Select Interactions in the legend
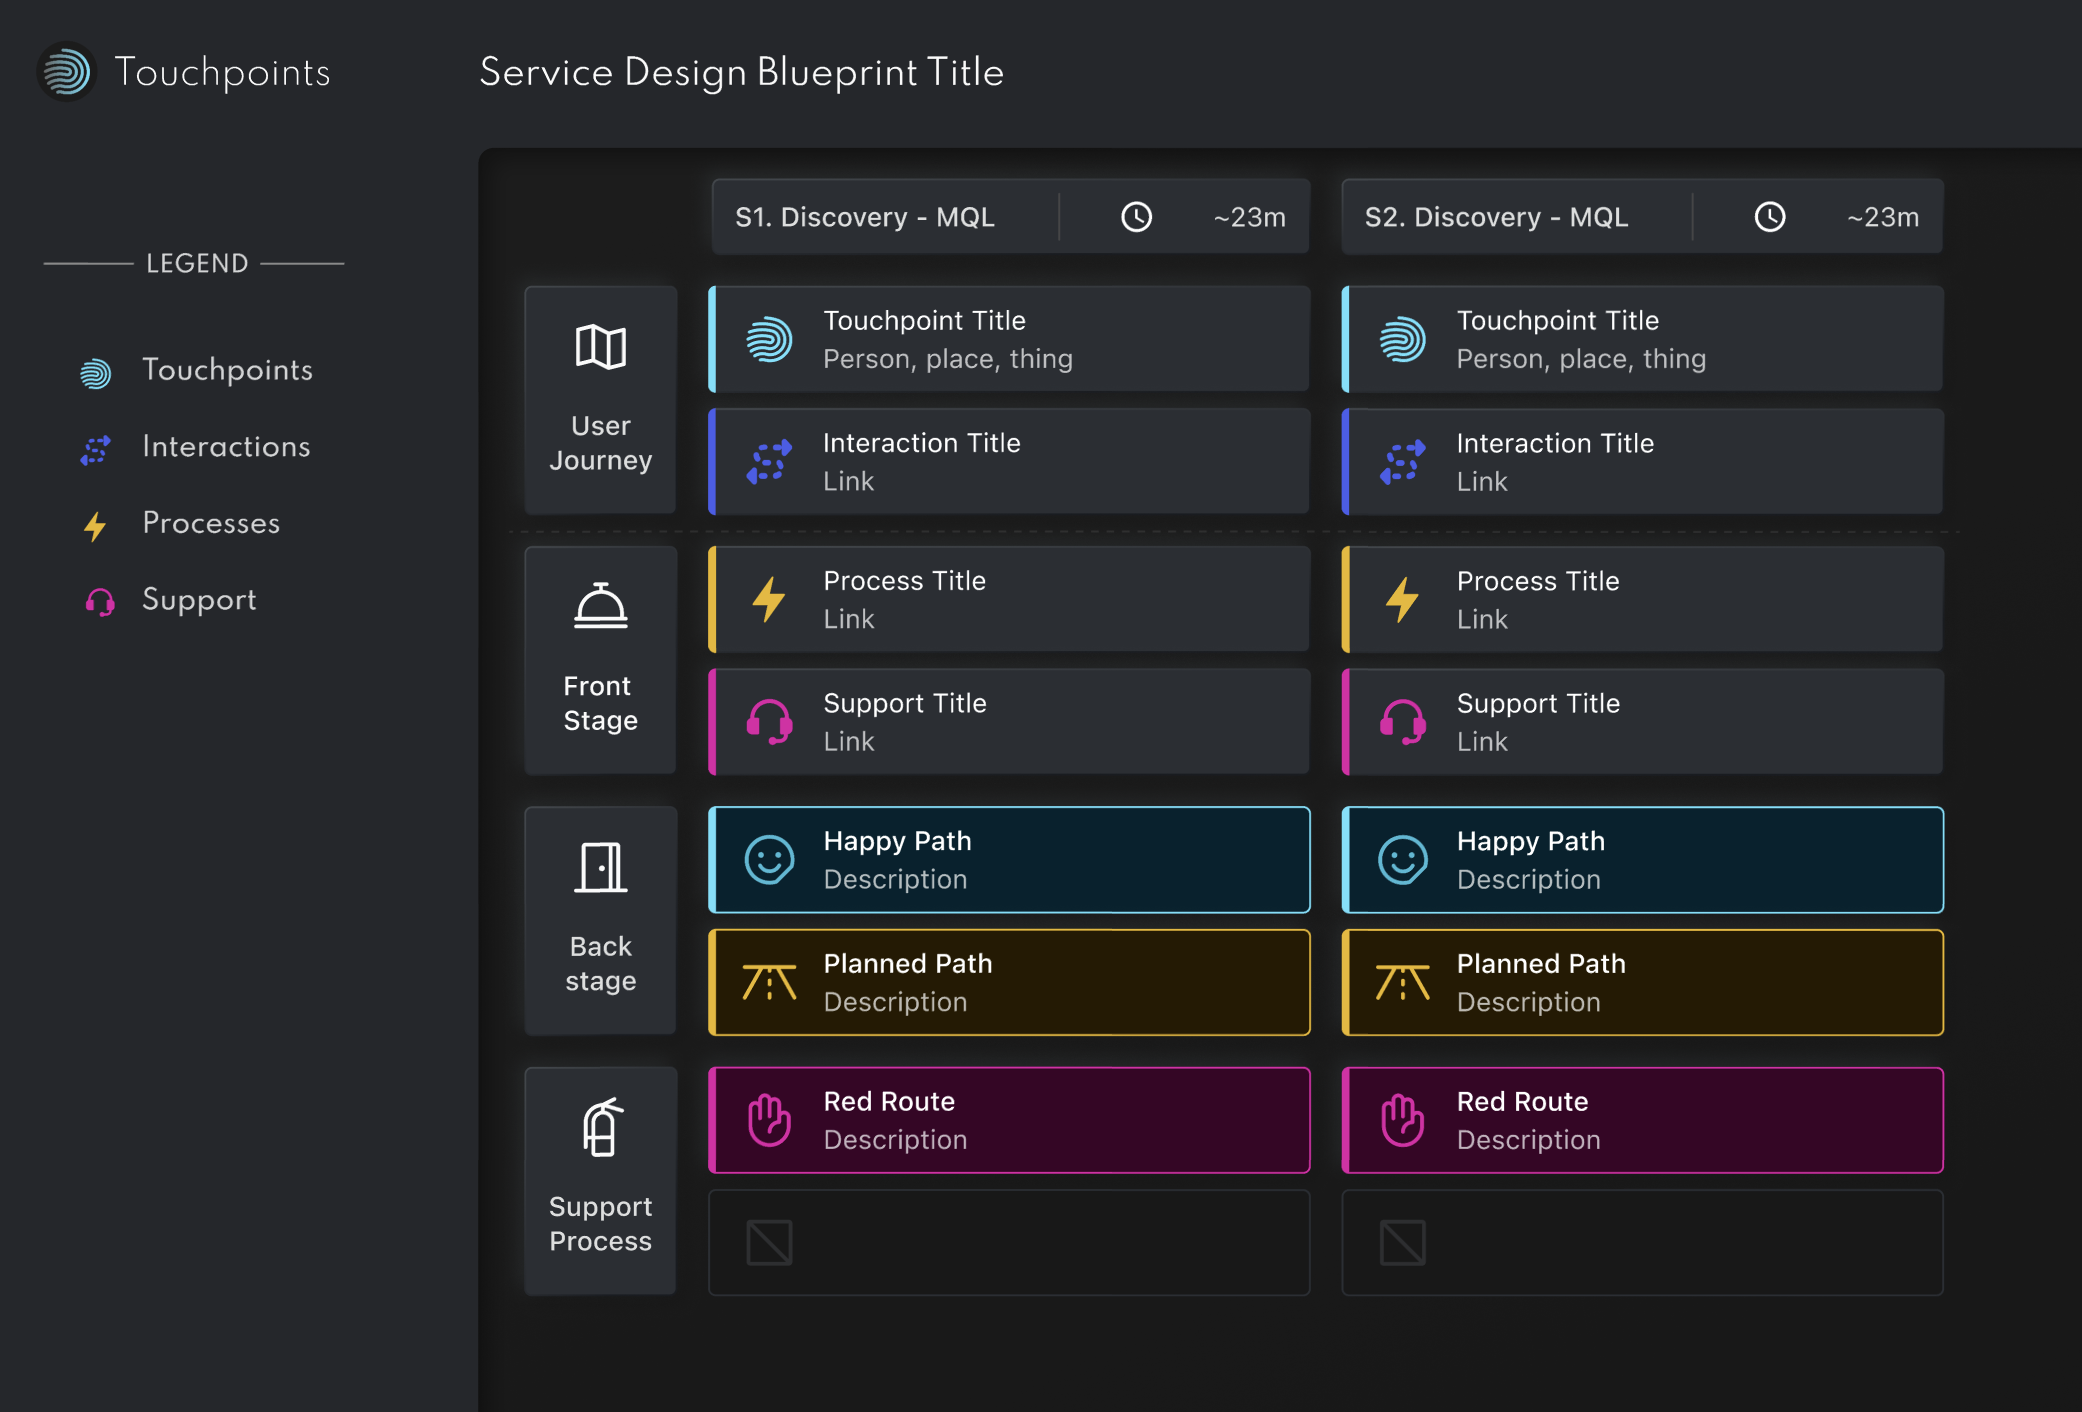The width and height of the screenshot is (2082, 1412). [x=225, y=447]
